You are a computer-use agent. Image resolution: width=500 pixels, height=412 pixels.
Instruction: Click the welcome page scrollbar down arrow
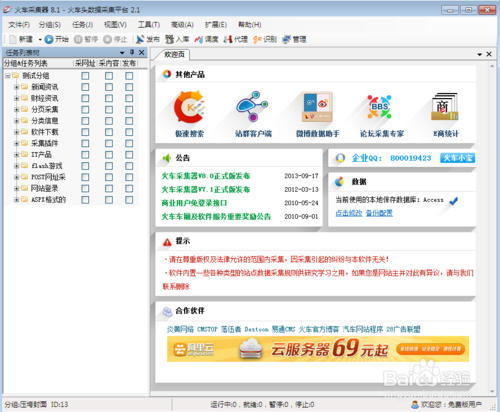point(492,392)
